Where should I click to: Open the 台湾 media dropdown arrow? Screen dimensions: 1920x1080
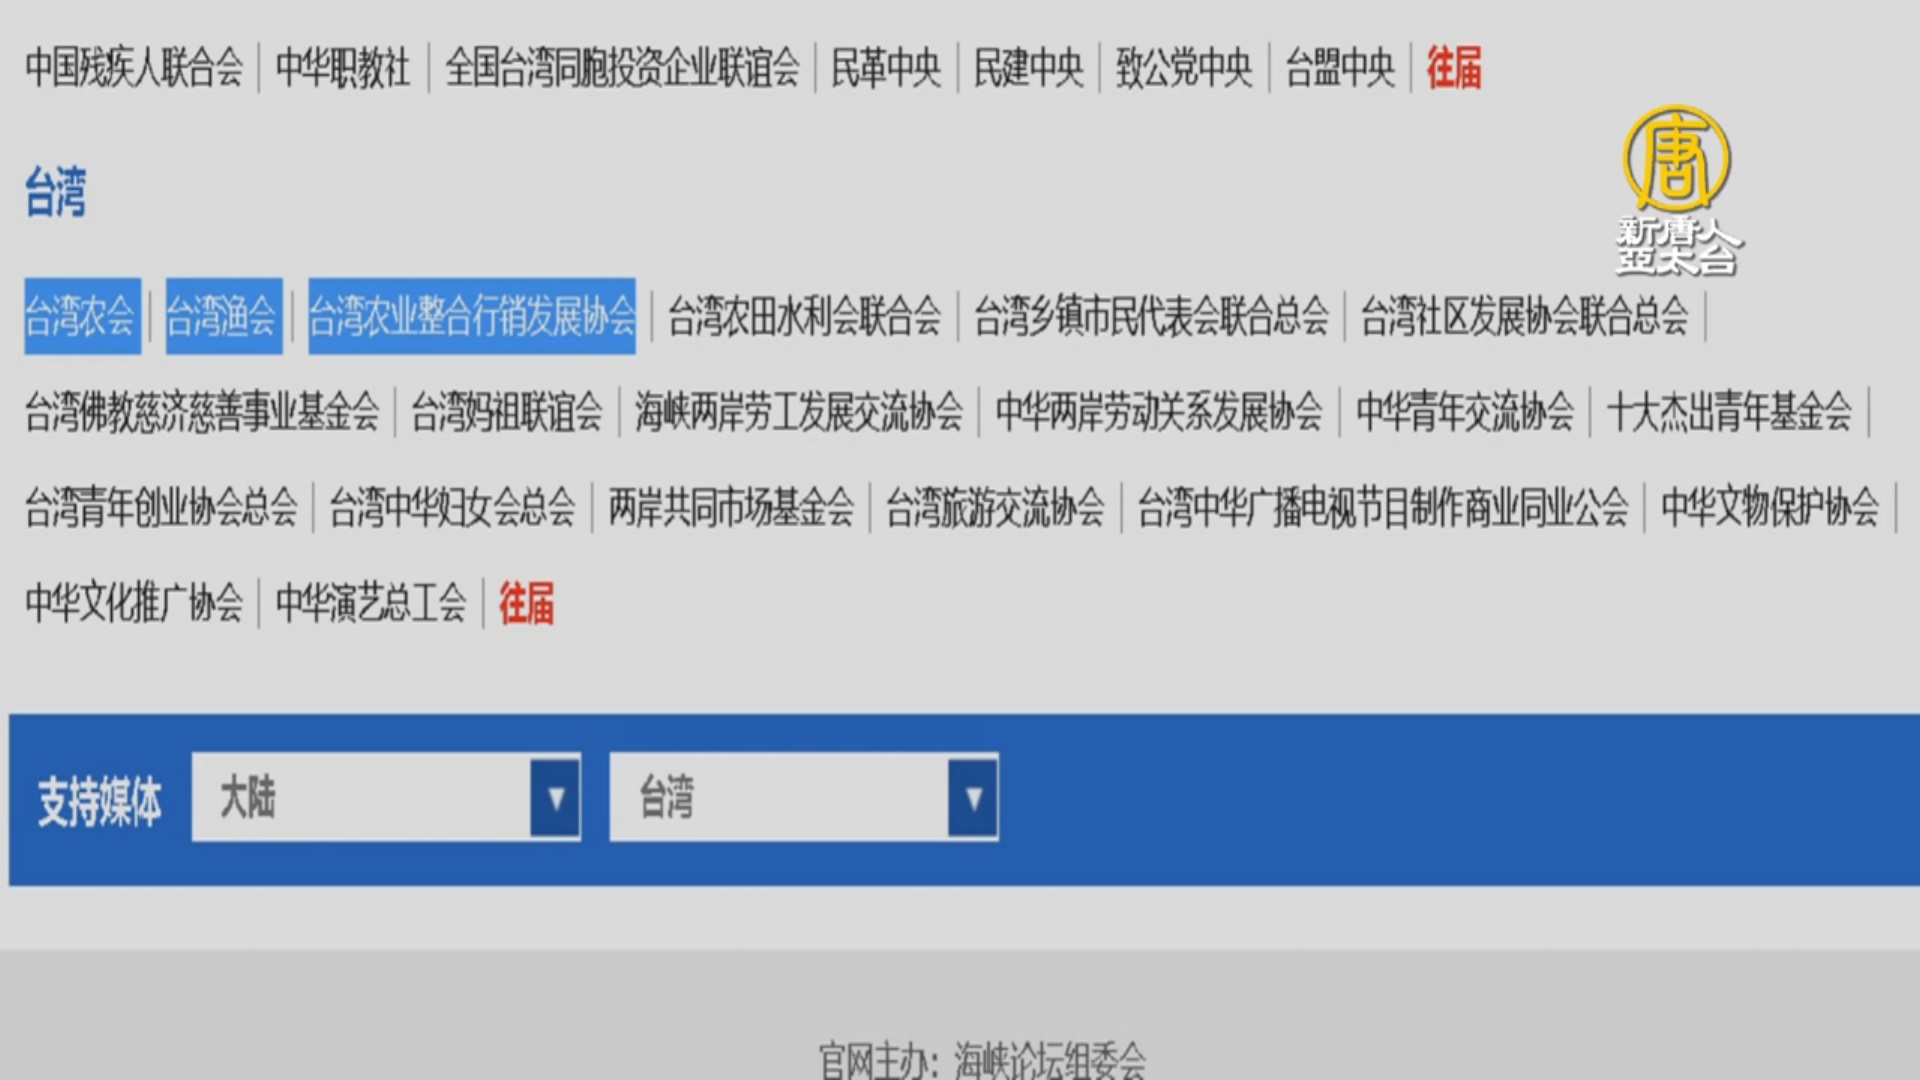[x=973, y=798]
